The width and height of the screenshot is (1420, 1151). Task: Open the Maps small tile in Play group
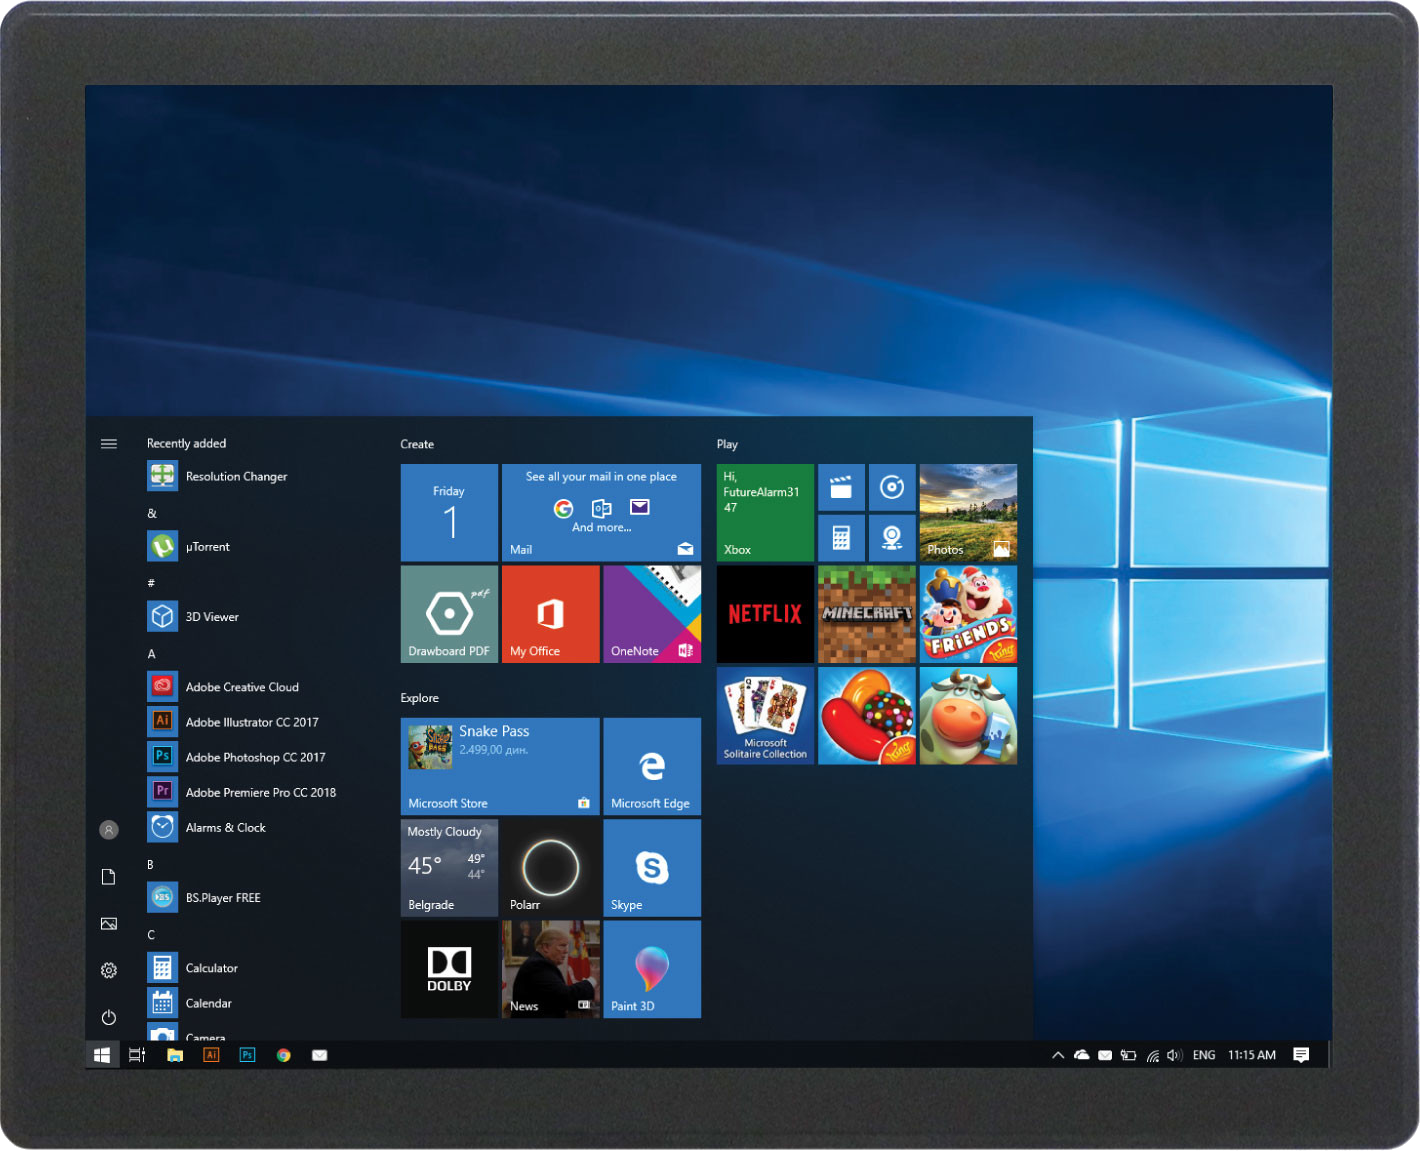click(x=892, y=538)
